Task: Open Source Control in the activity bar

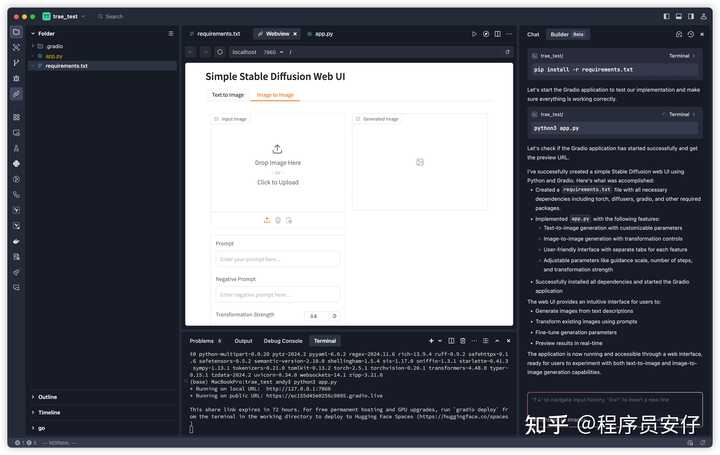Action: [16, 62]
